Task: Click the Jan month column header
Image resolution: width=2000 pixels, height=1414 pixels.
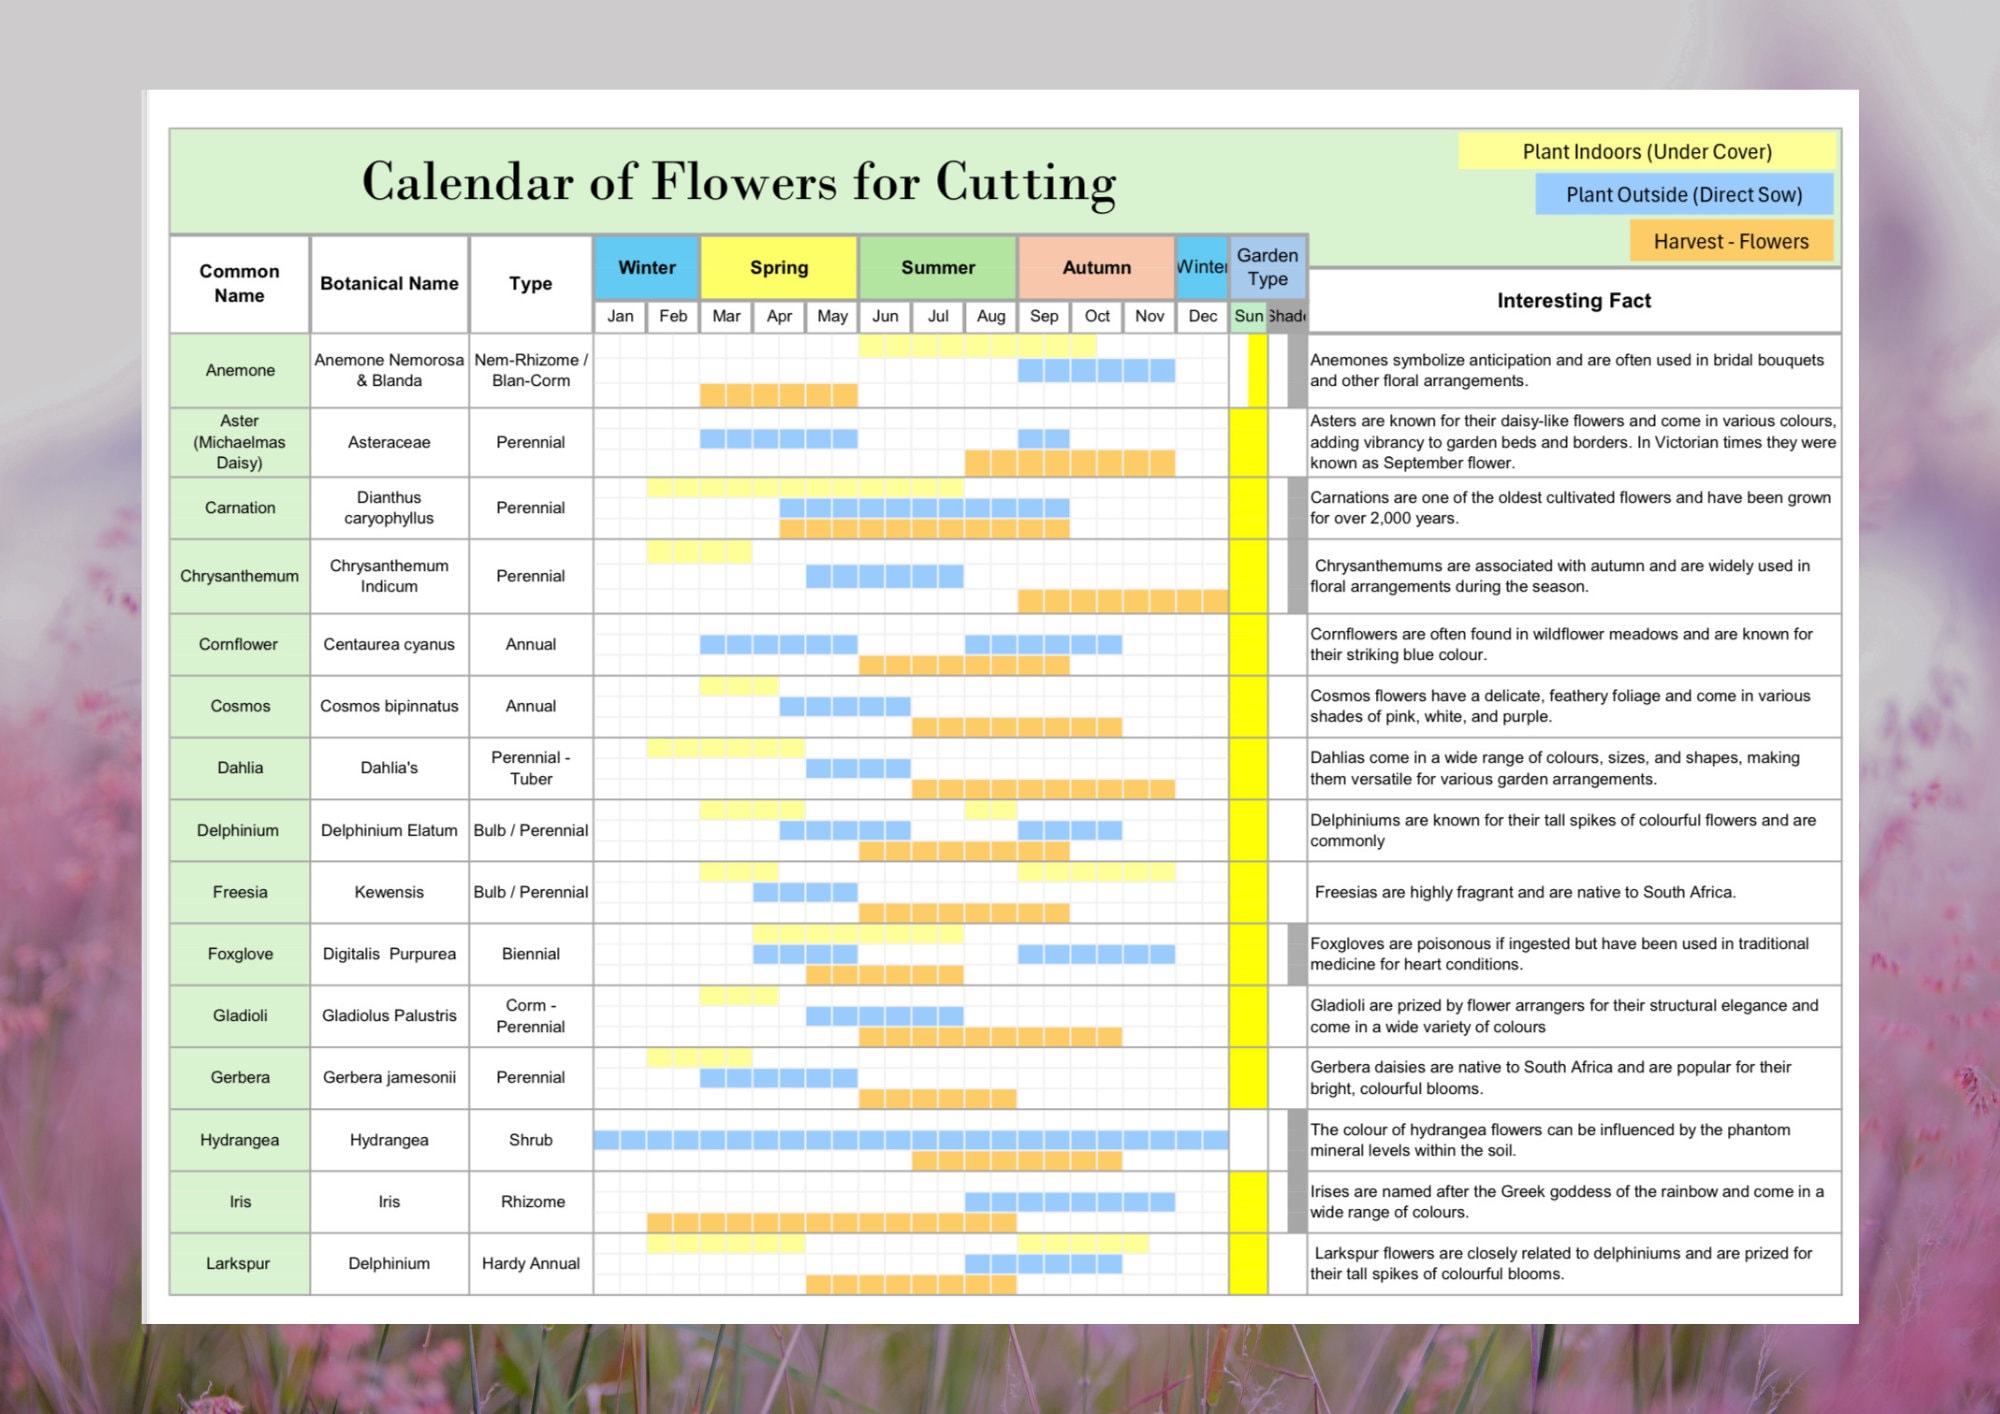Action: click(x=620, y=315)
